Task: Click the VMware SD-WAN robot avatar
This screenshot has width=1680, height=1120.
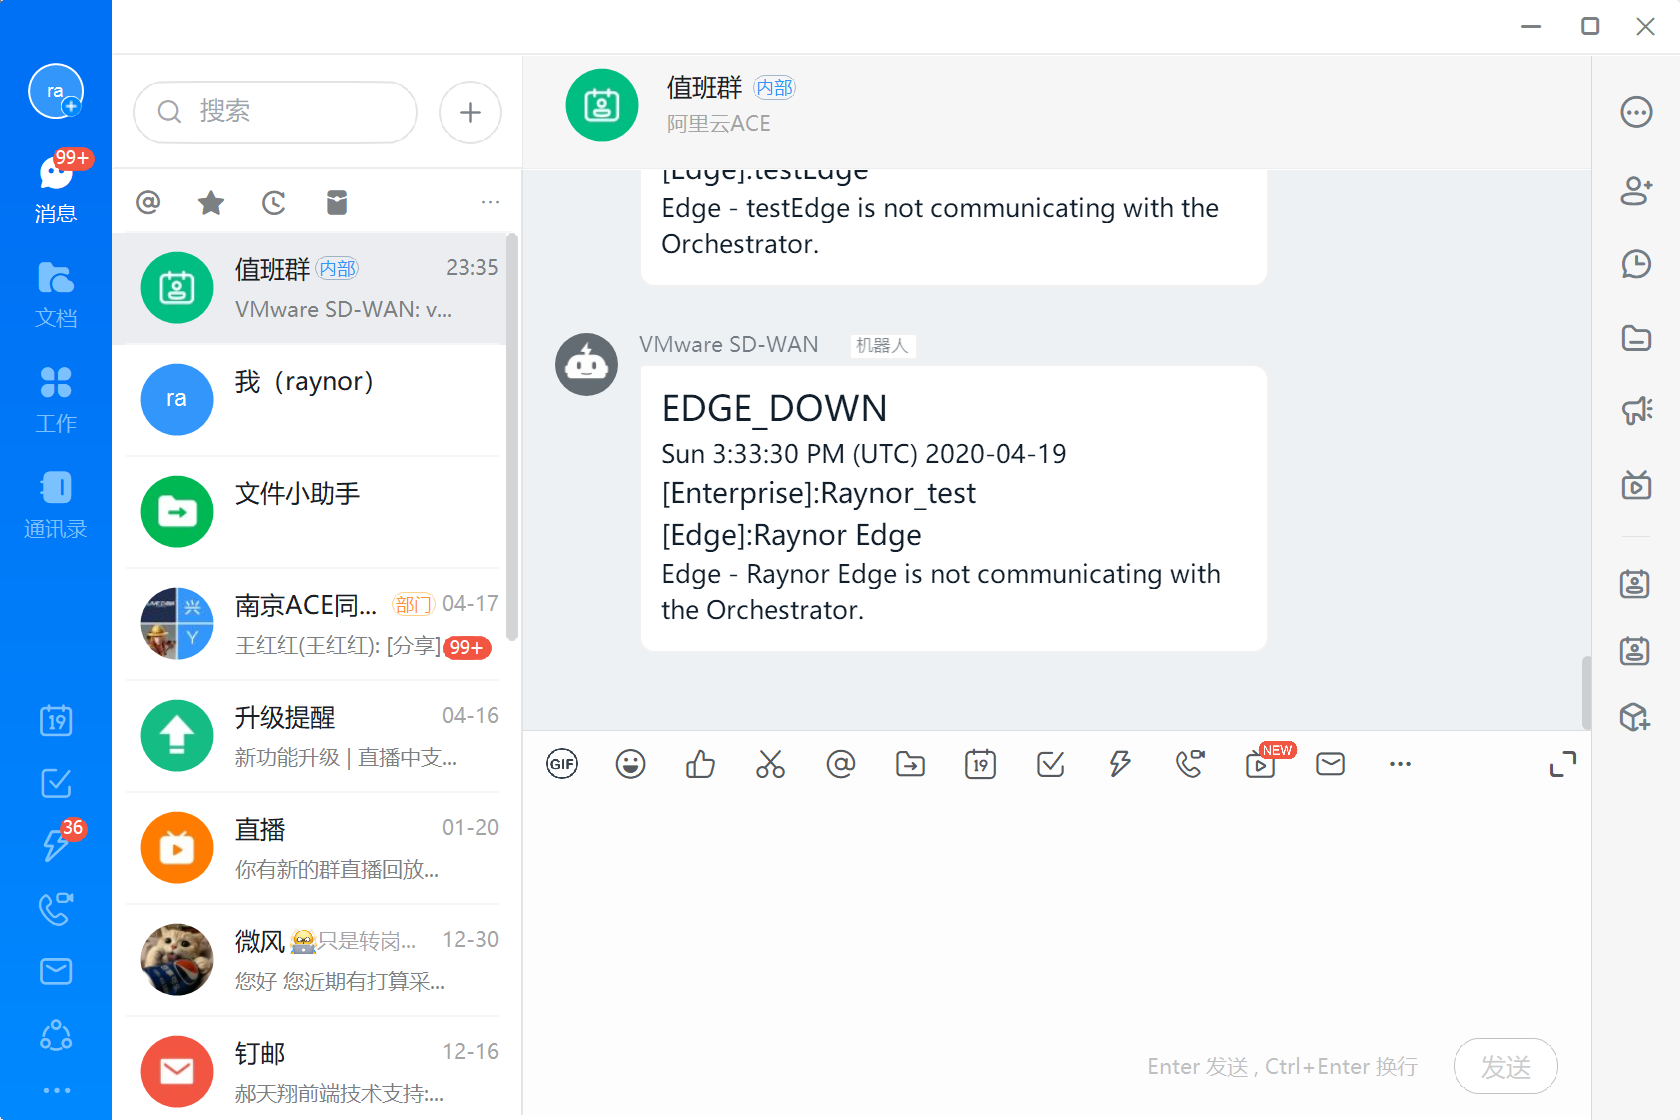Action: pyautogui.click(x=587, y=364)
